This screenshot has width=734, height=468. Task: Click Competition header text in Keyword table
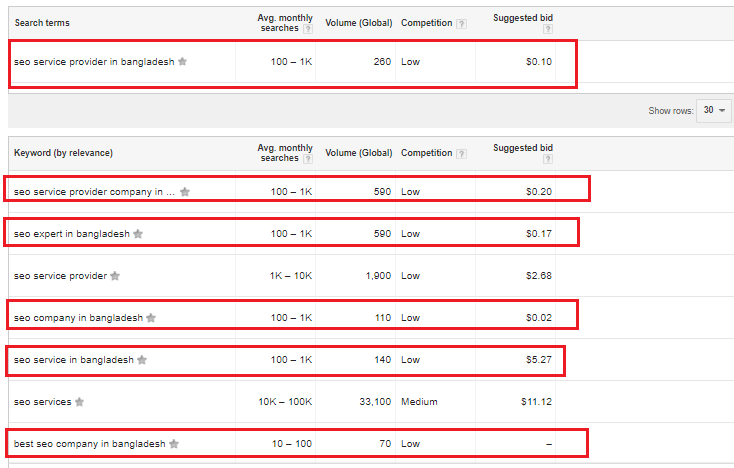(426, 153)
